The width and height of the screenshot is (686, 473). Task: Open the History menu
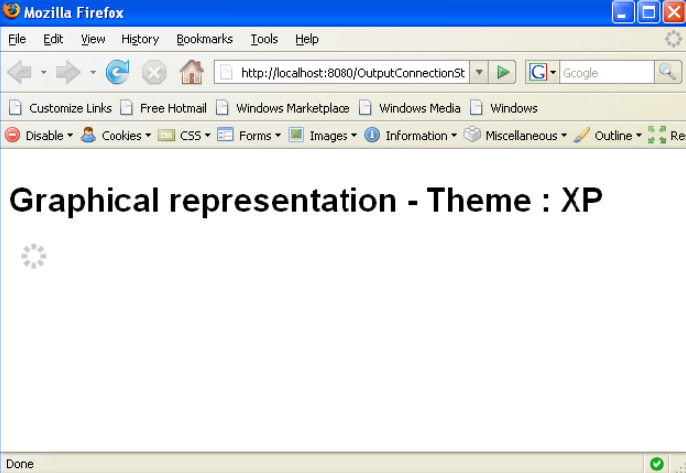(x=140, y=39)
